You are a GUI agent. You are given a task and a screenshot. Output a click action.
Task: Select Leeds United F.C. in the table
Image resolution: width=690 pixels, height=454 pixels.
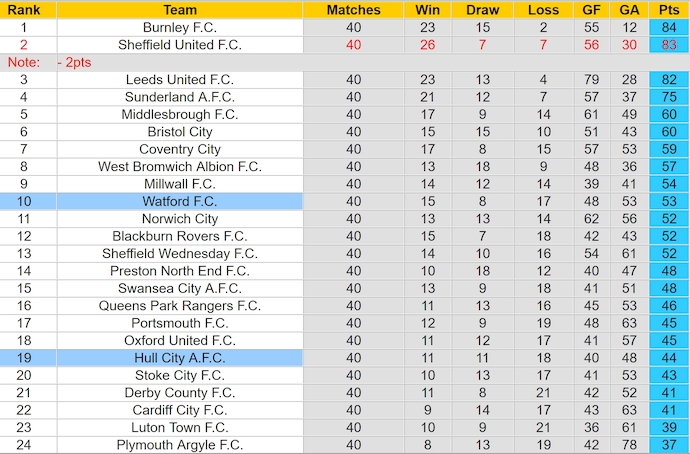[180, 79]
